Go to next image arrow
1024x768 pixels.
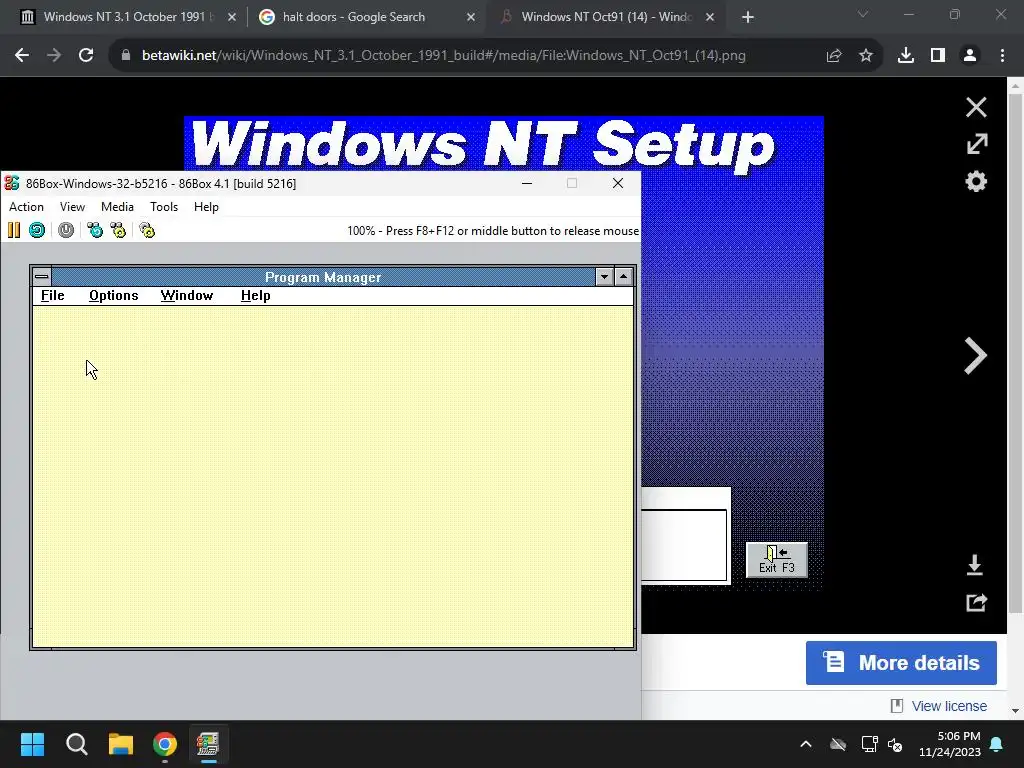tap(976, 356)
